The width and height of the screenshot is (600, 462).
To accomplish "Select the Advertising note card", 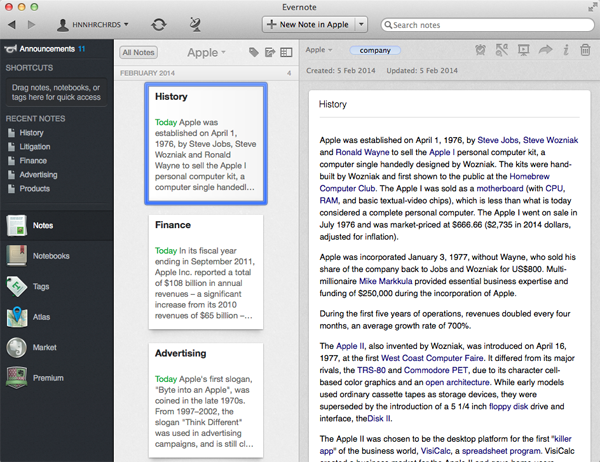I will coord(206,400).
